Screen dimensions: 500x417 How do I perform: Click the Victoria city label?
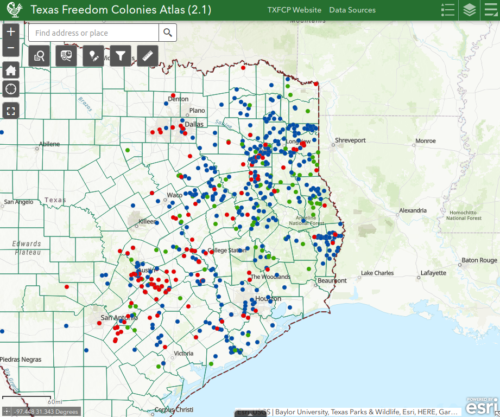[x=183, y=353]
